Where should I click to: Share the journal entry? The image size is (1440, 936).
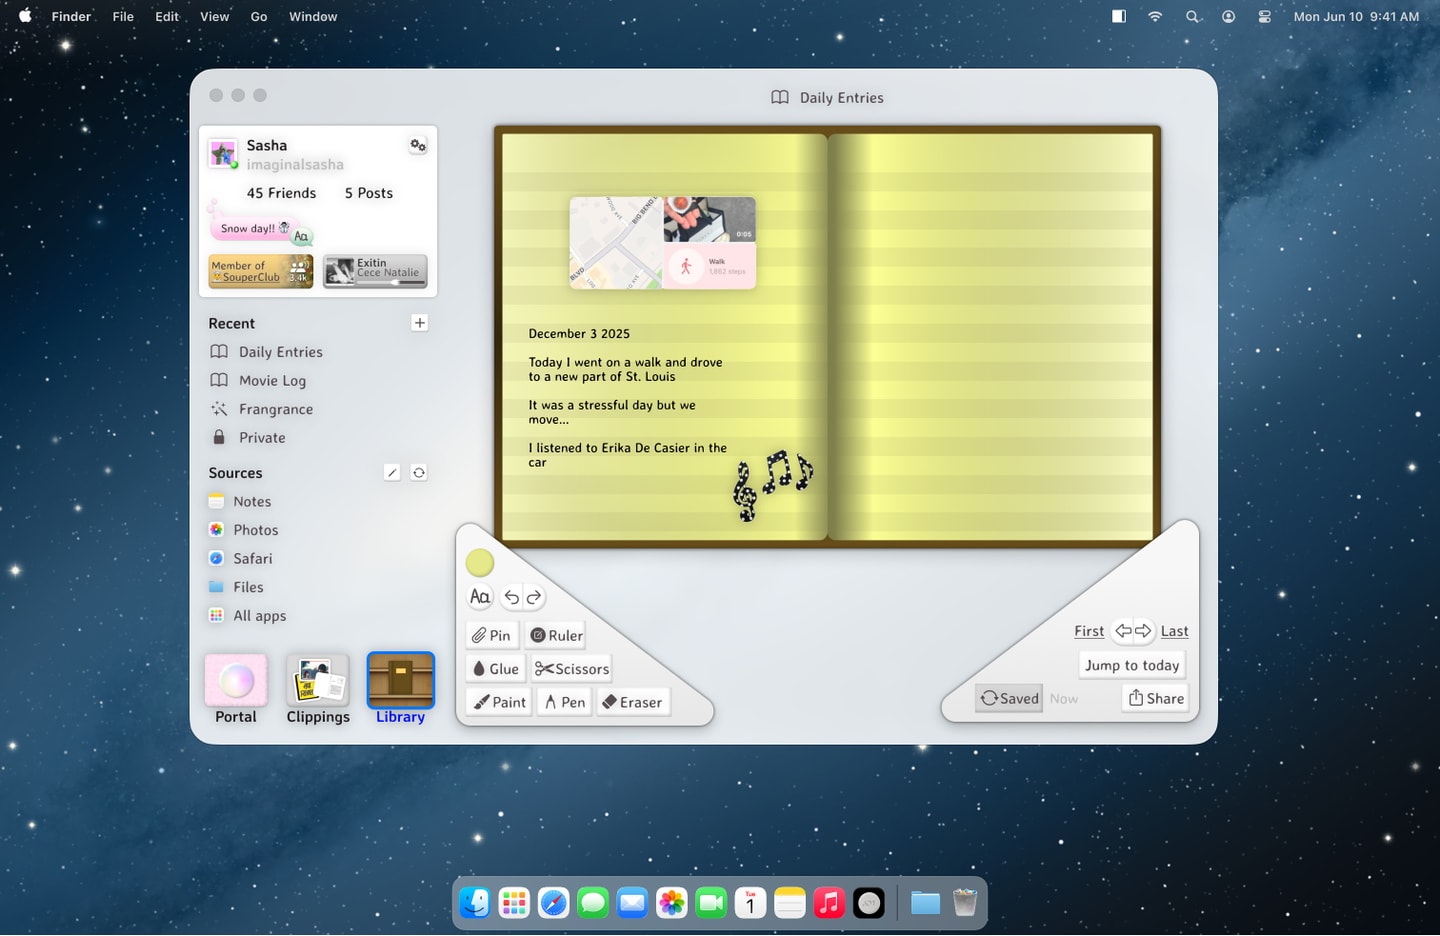pos(1156,698)
